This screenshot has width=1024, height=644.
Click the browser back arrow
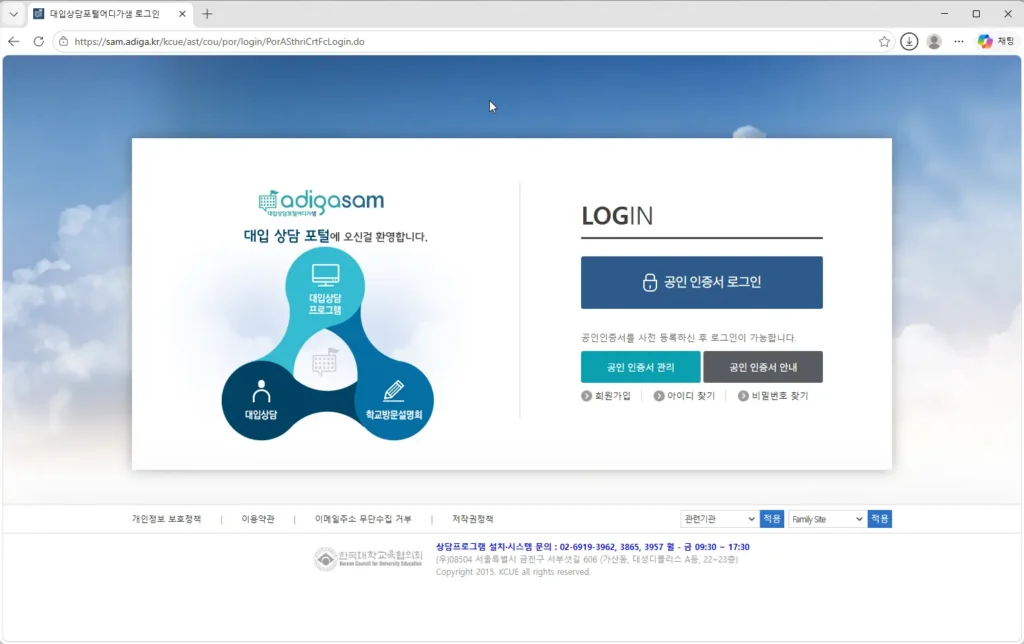click(x=14, y=41)
